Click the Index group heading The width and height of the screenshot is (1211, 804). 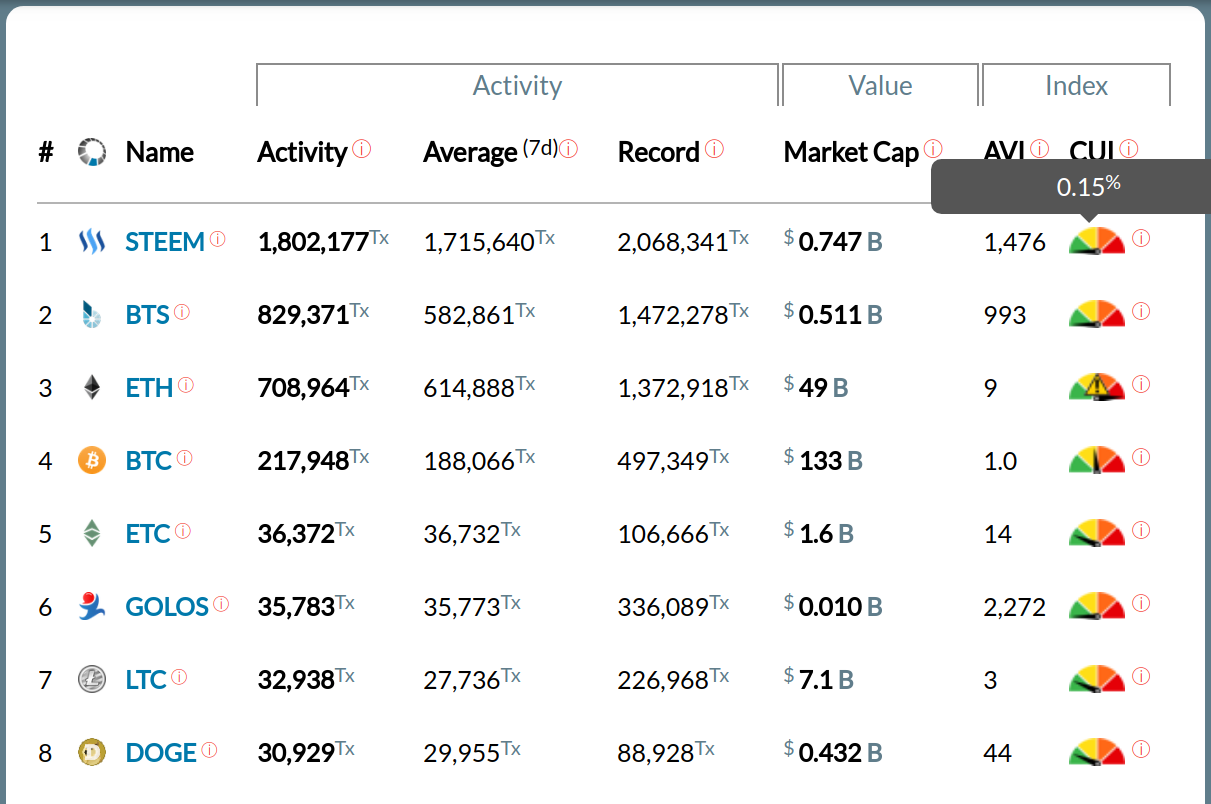tap(1076, 85)
